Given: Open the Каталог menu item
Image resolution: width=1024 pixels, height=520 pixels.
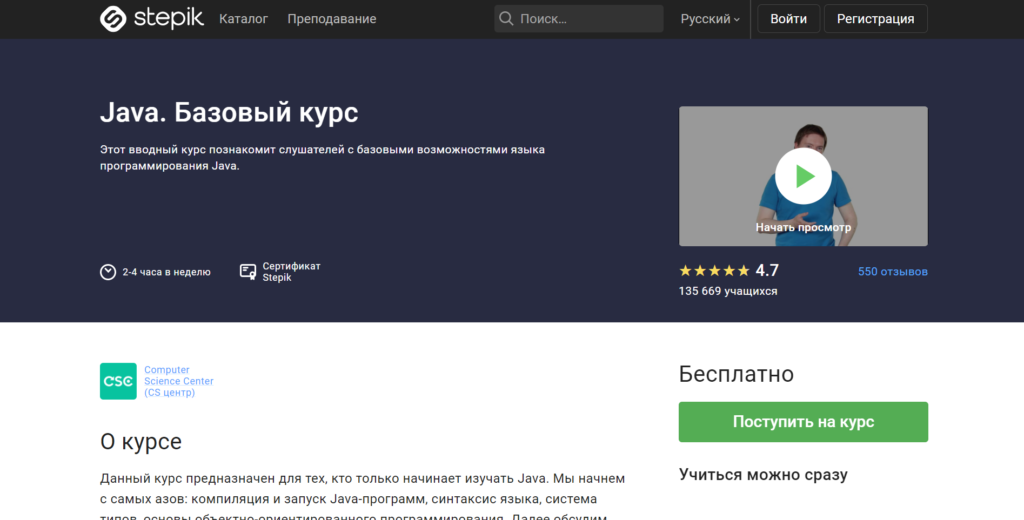Looking at the screenshot, I should [x=243, y=19].
